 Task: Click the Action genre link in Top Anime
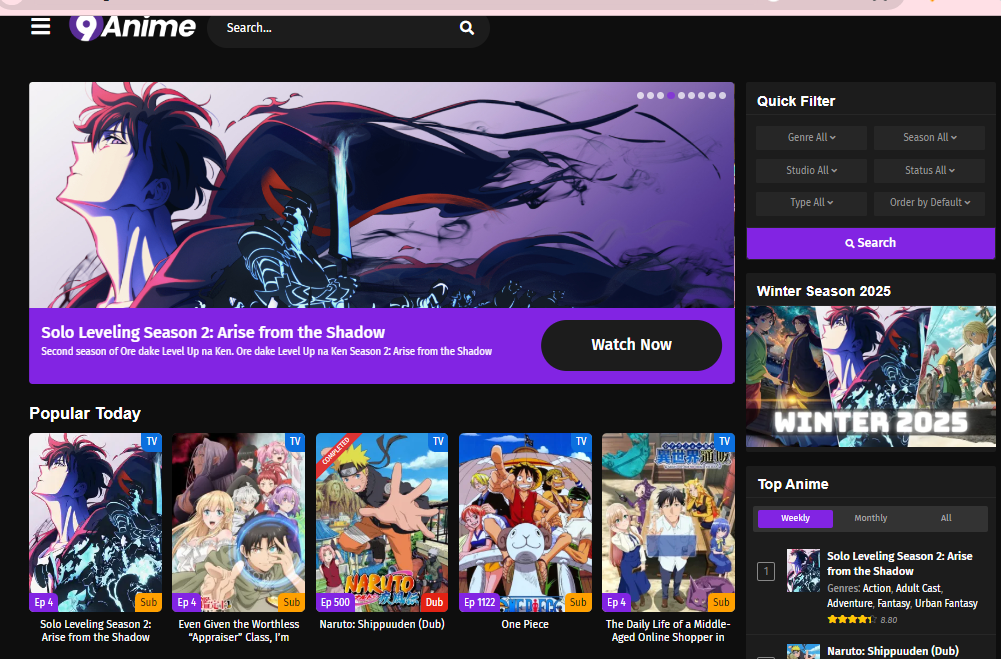click(x=877, y=589)
